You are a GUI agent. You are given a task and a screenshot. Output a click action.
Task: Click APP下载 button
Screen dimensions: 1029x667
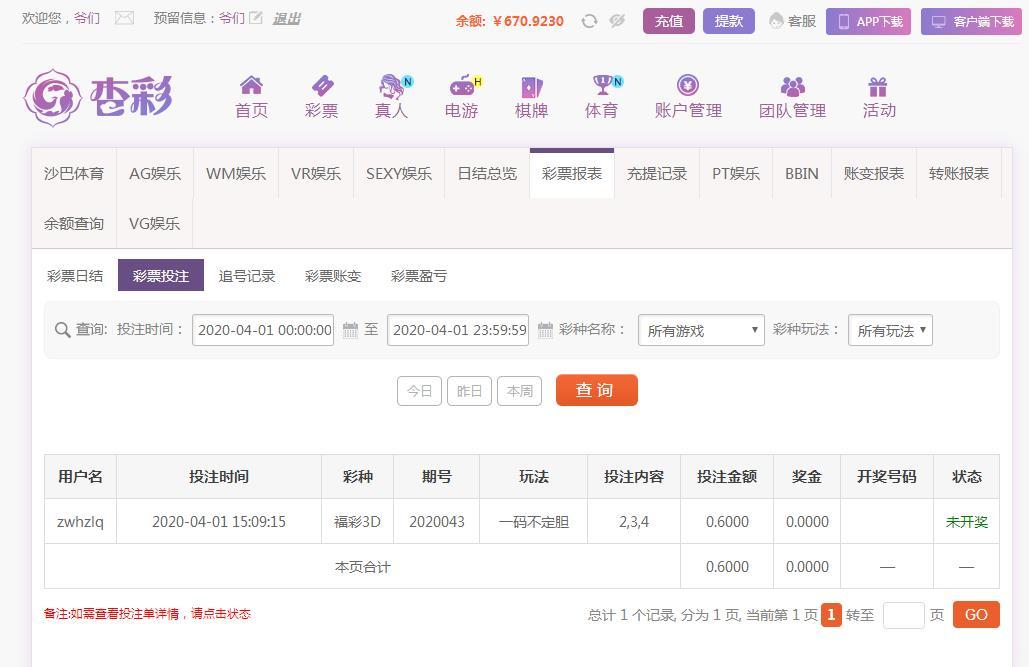[868, 21]
